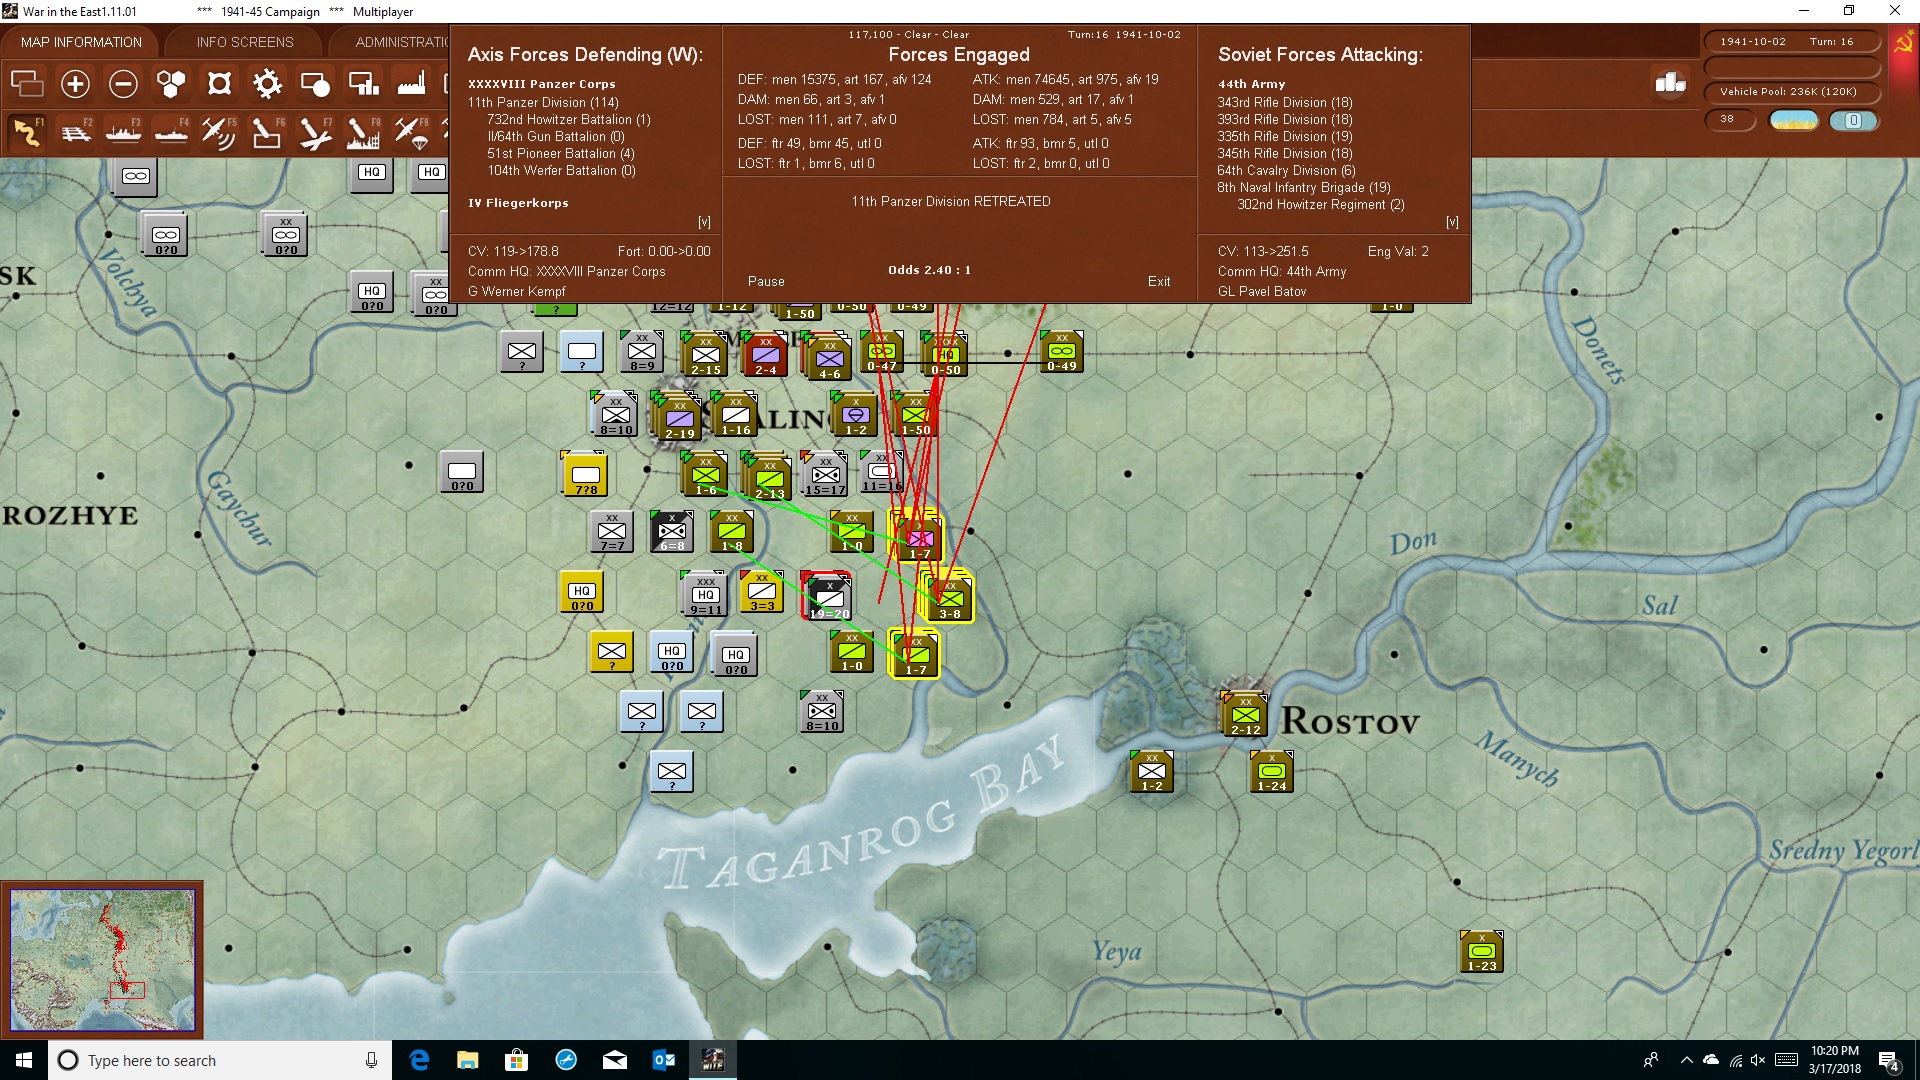
Task: Select the highlighted 3-8 Soviet unit
Action: tap(950, 599)
